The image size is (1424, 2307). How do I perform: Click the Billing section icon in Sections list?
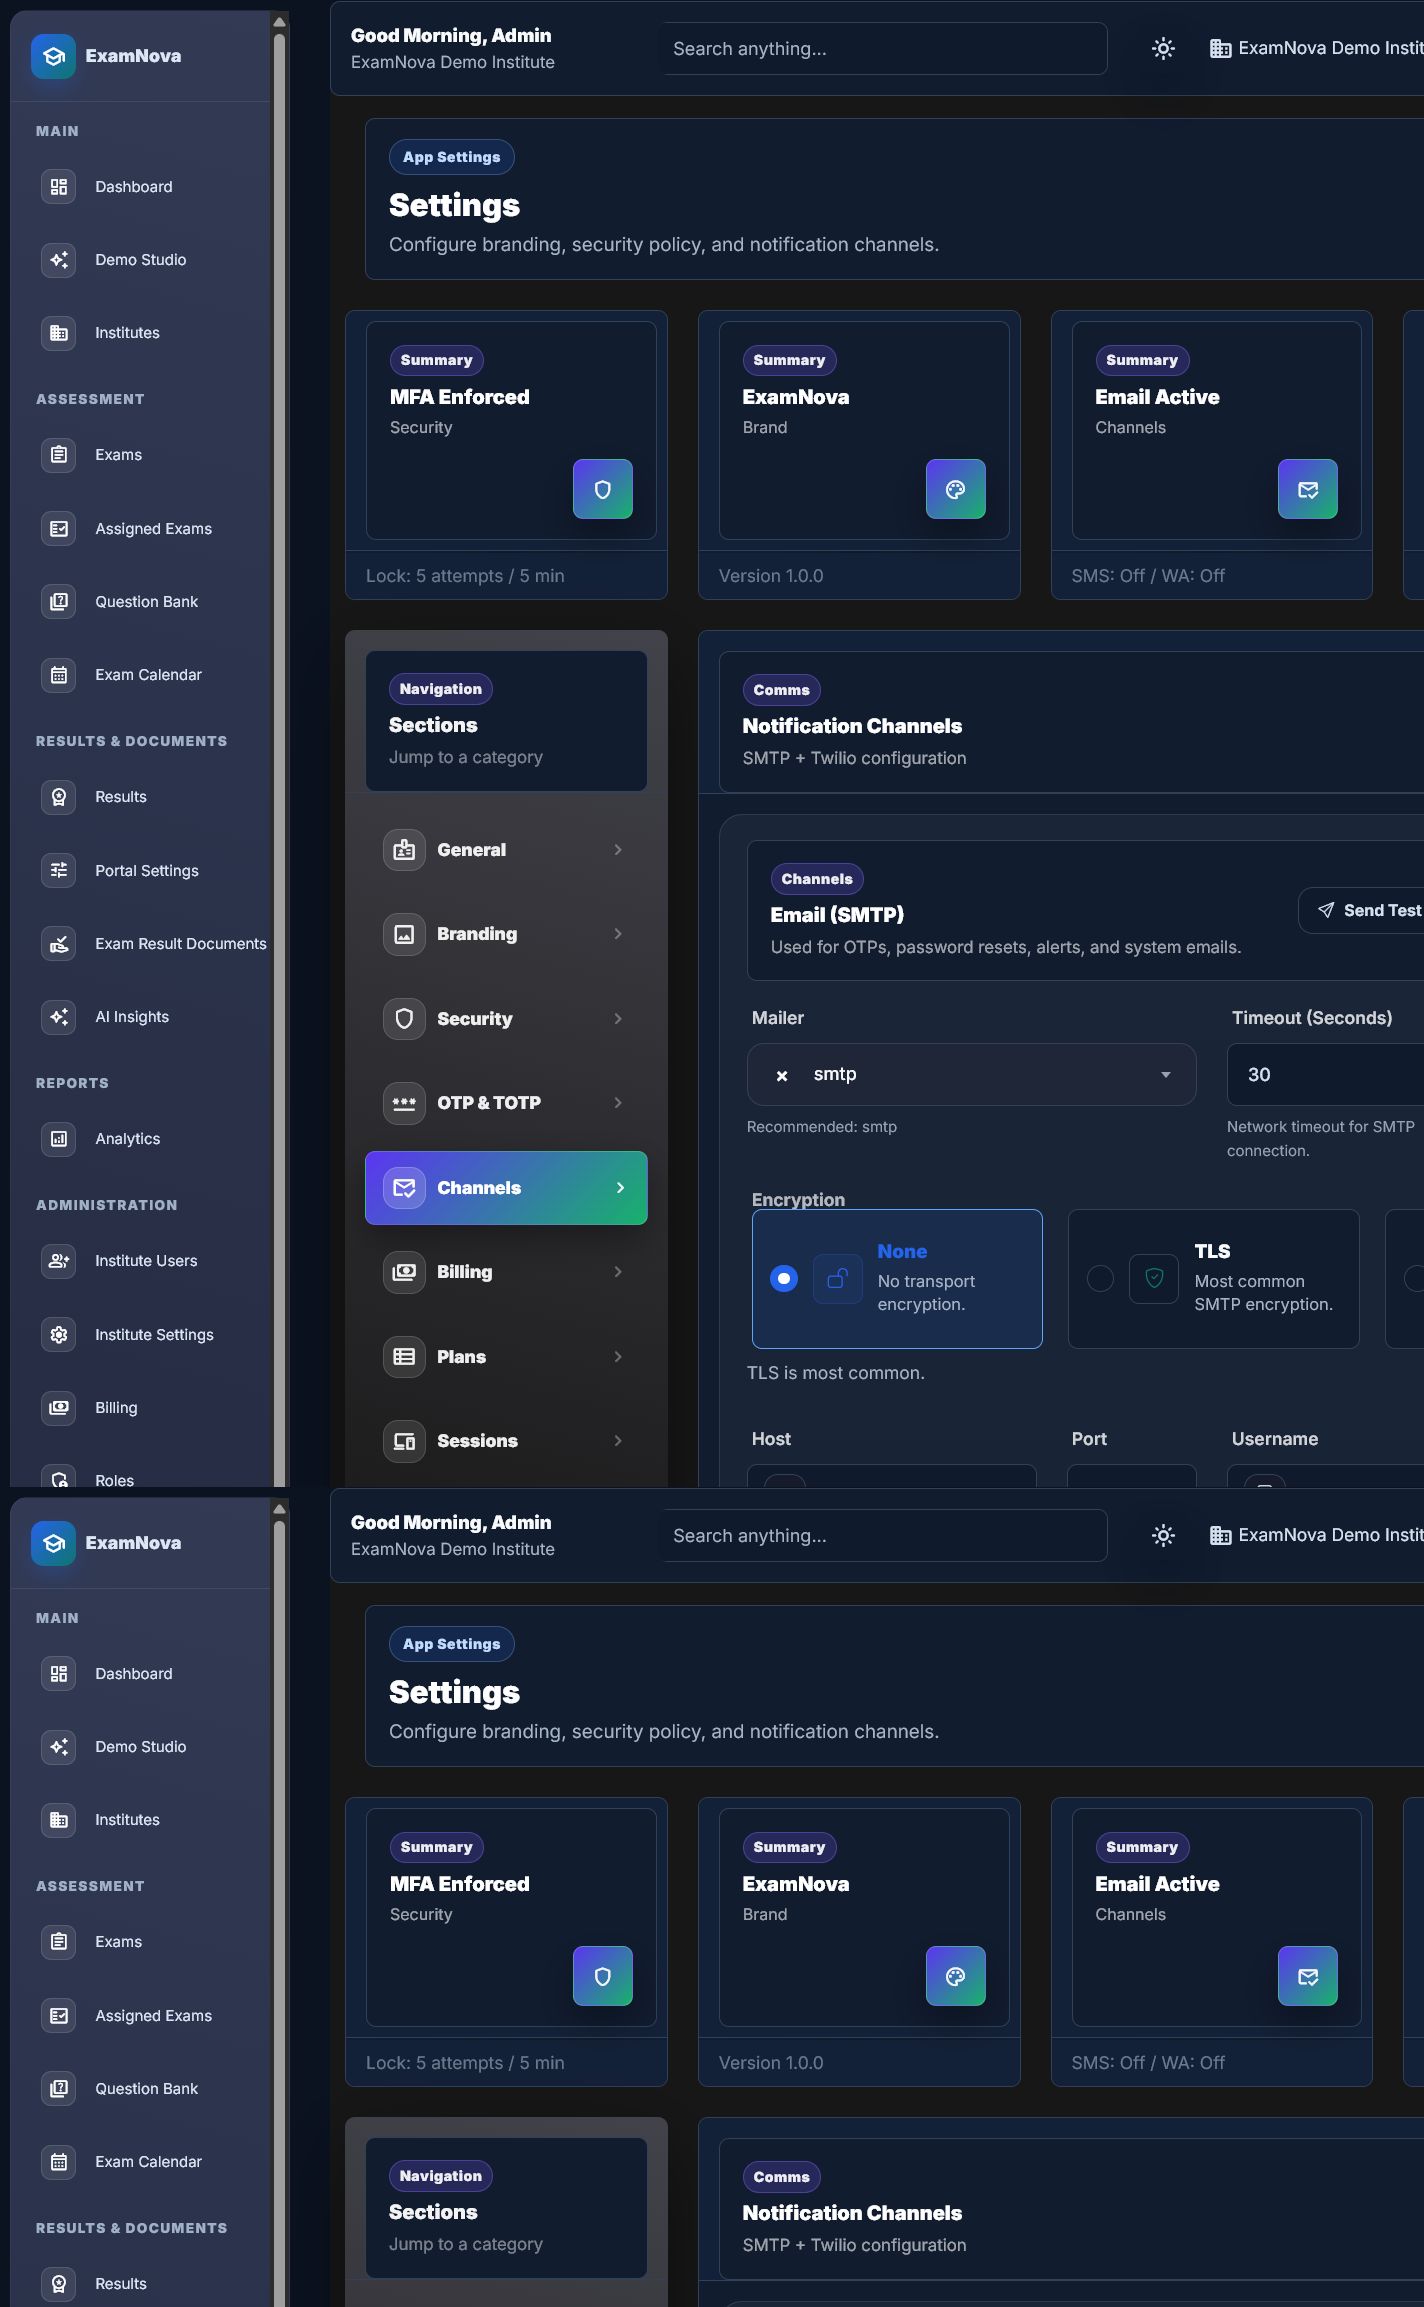tap(404, 1271)
